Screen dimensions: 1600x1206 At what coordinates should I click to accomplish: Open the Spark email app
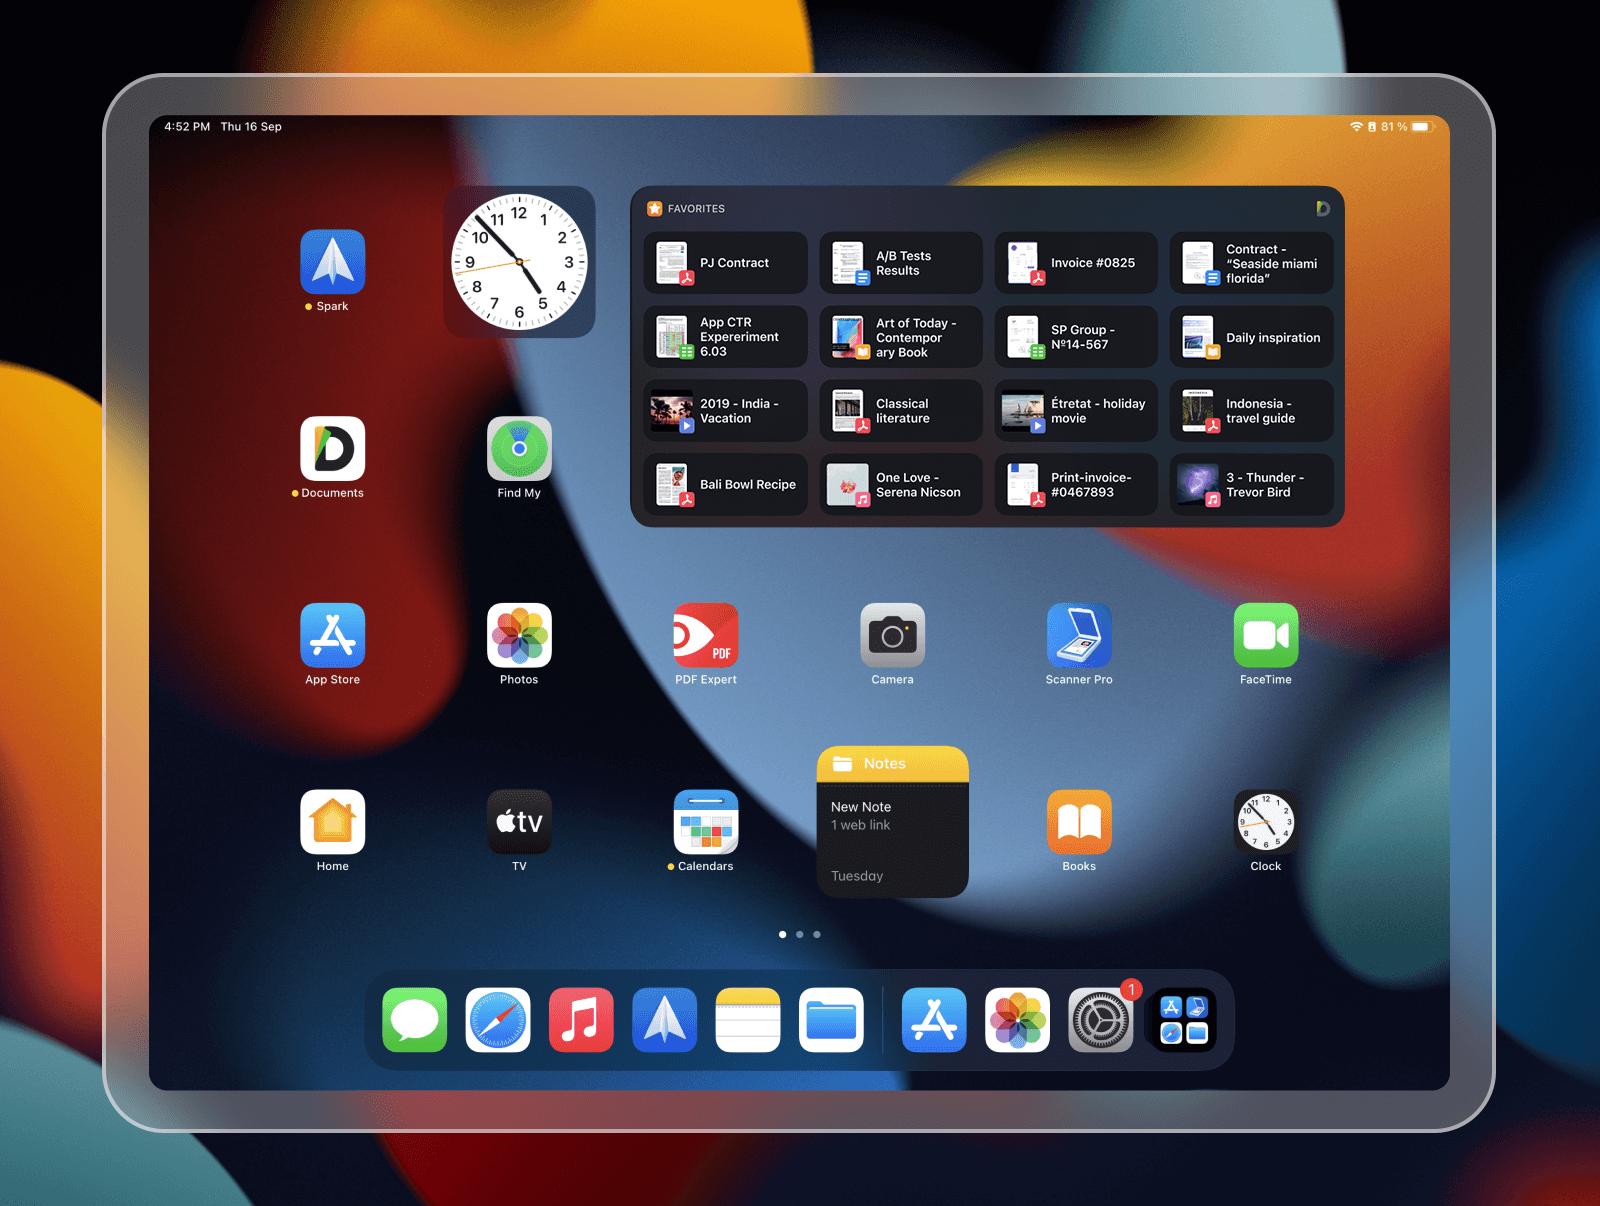332,264
